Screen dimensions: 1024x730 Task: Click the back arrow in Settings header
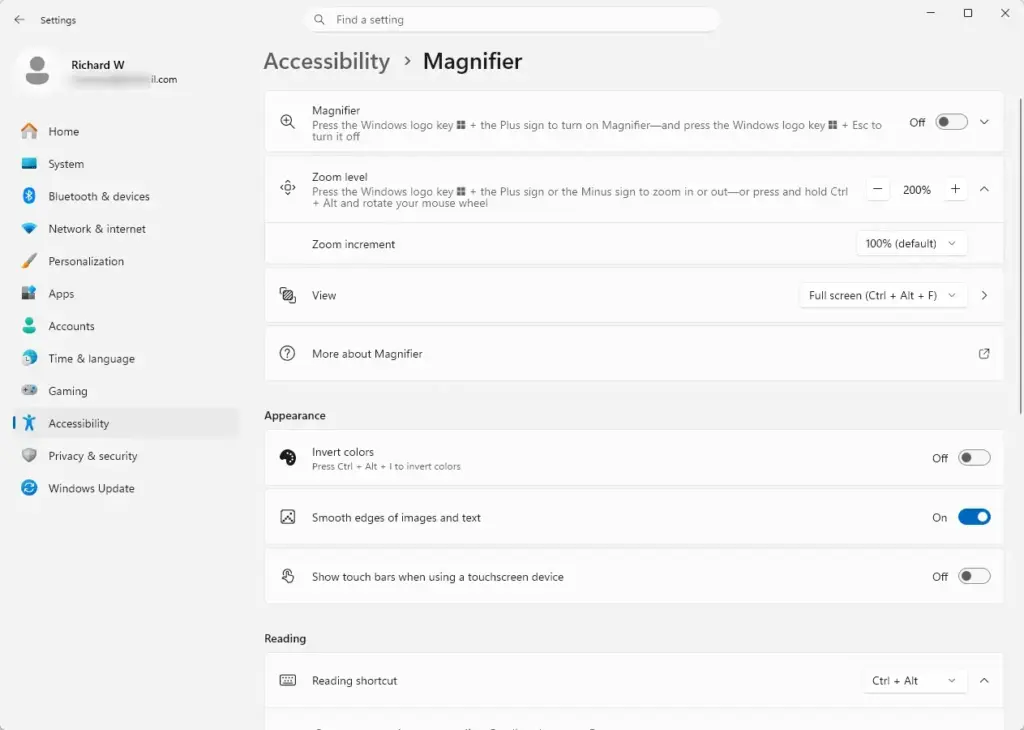coord(19,20)
